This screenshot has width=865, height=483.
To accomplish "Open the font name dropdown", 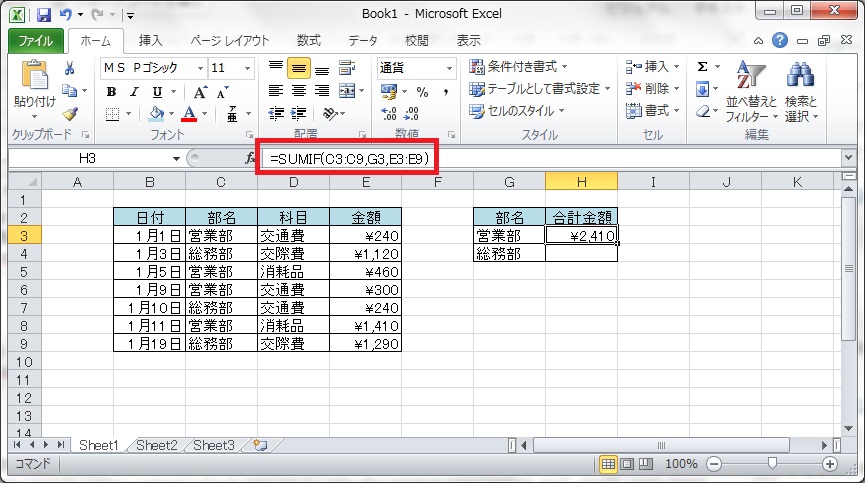I will pyautogui.click(x=200, y=68).
